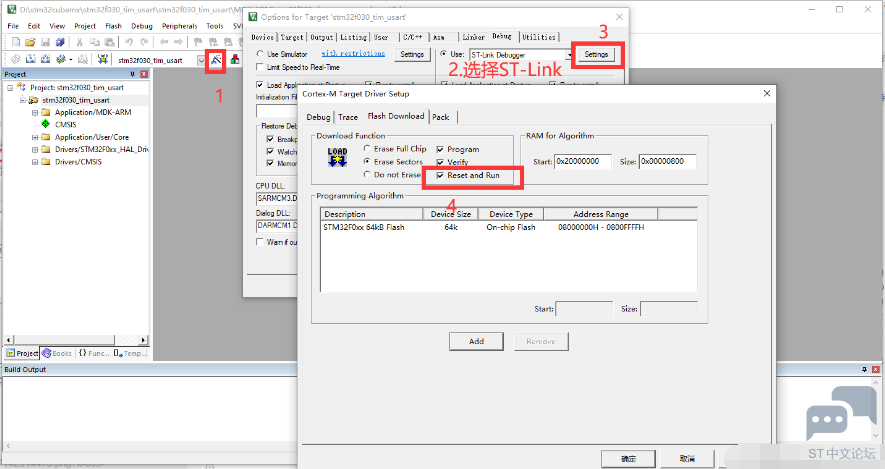The image size is (885, 469).
Task: Switch to Pack tab in Driver Setup
Action: (441, 117)
